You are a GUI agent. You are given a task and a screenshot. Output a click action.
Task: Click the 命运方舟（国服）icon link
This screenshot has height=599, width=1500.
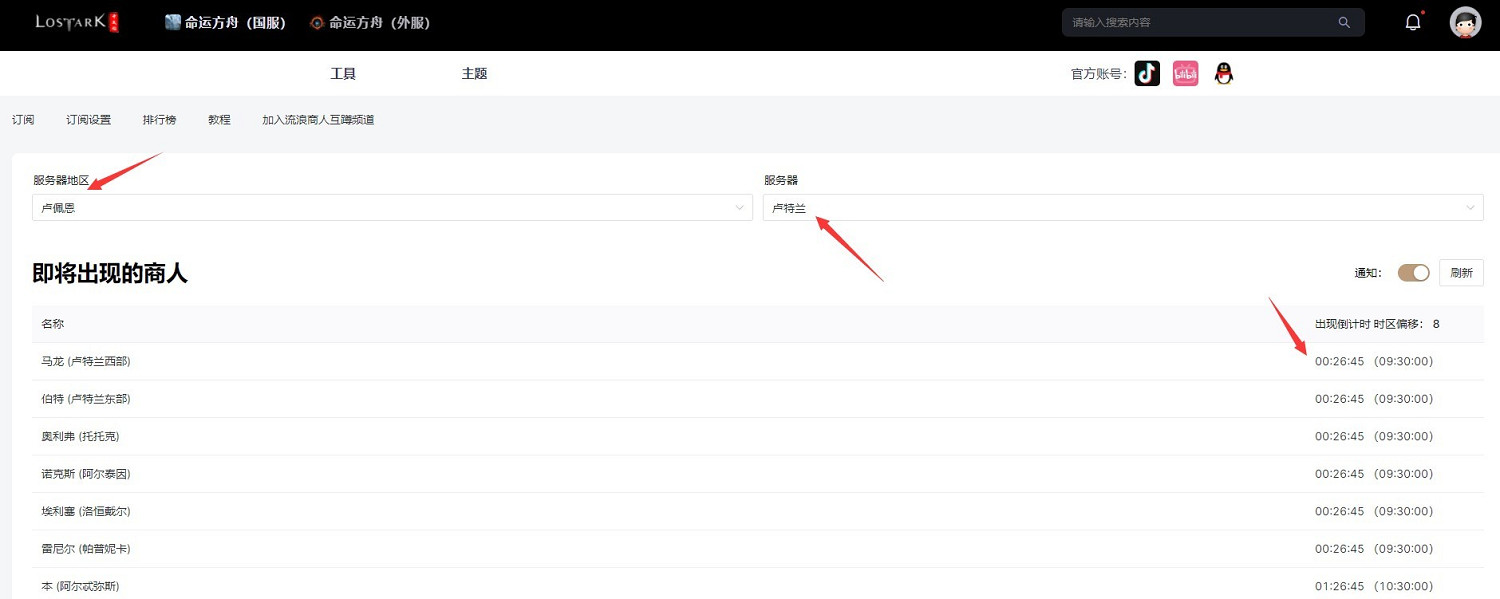pos(173,22)
